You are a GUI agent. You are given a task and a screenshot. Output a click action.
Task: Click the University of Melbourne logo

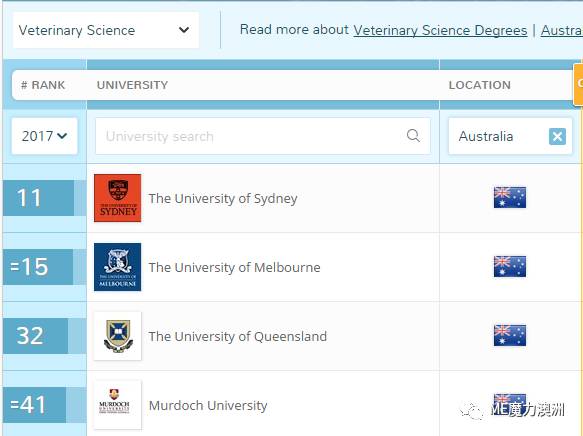coord(117,267)
